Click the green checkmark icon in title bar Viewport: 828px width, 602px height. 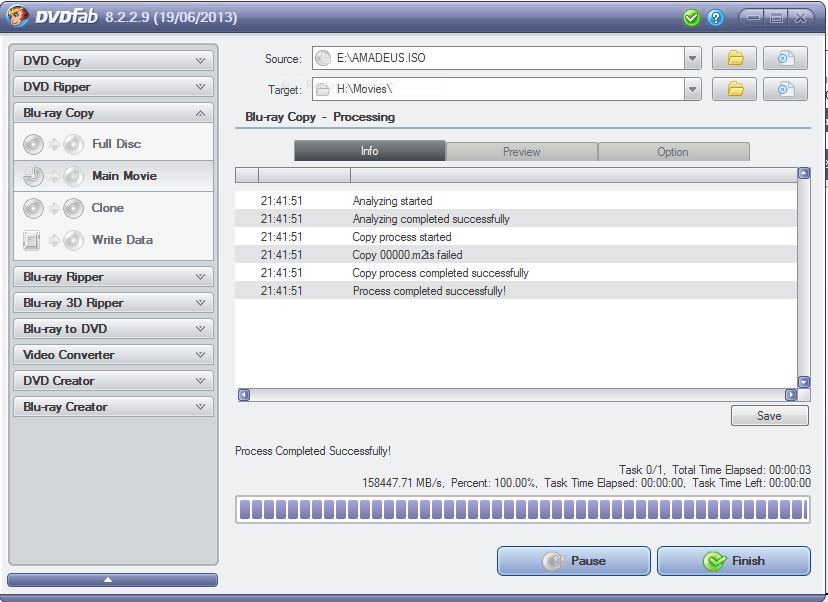coord(691,18)
